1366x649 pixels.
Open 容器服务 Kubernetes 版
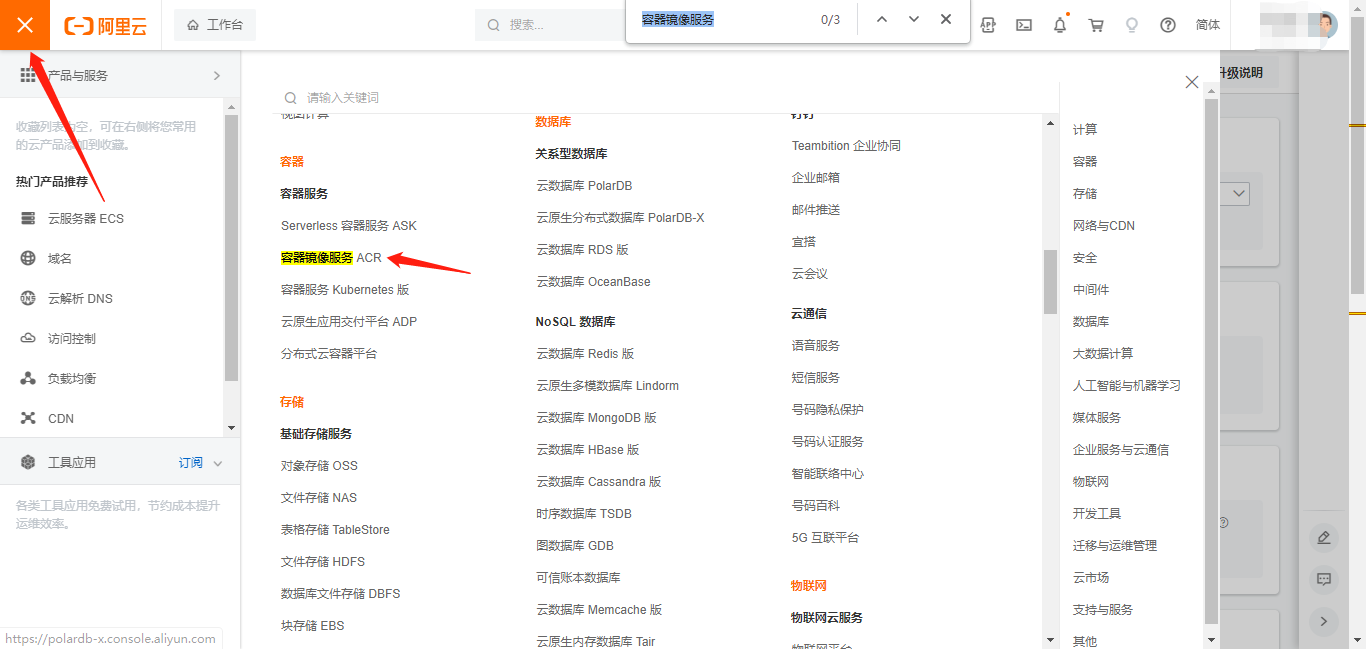click(x=345, y=290)
